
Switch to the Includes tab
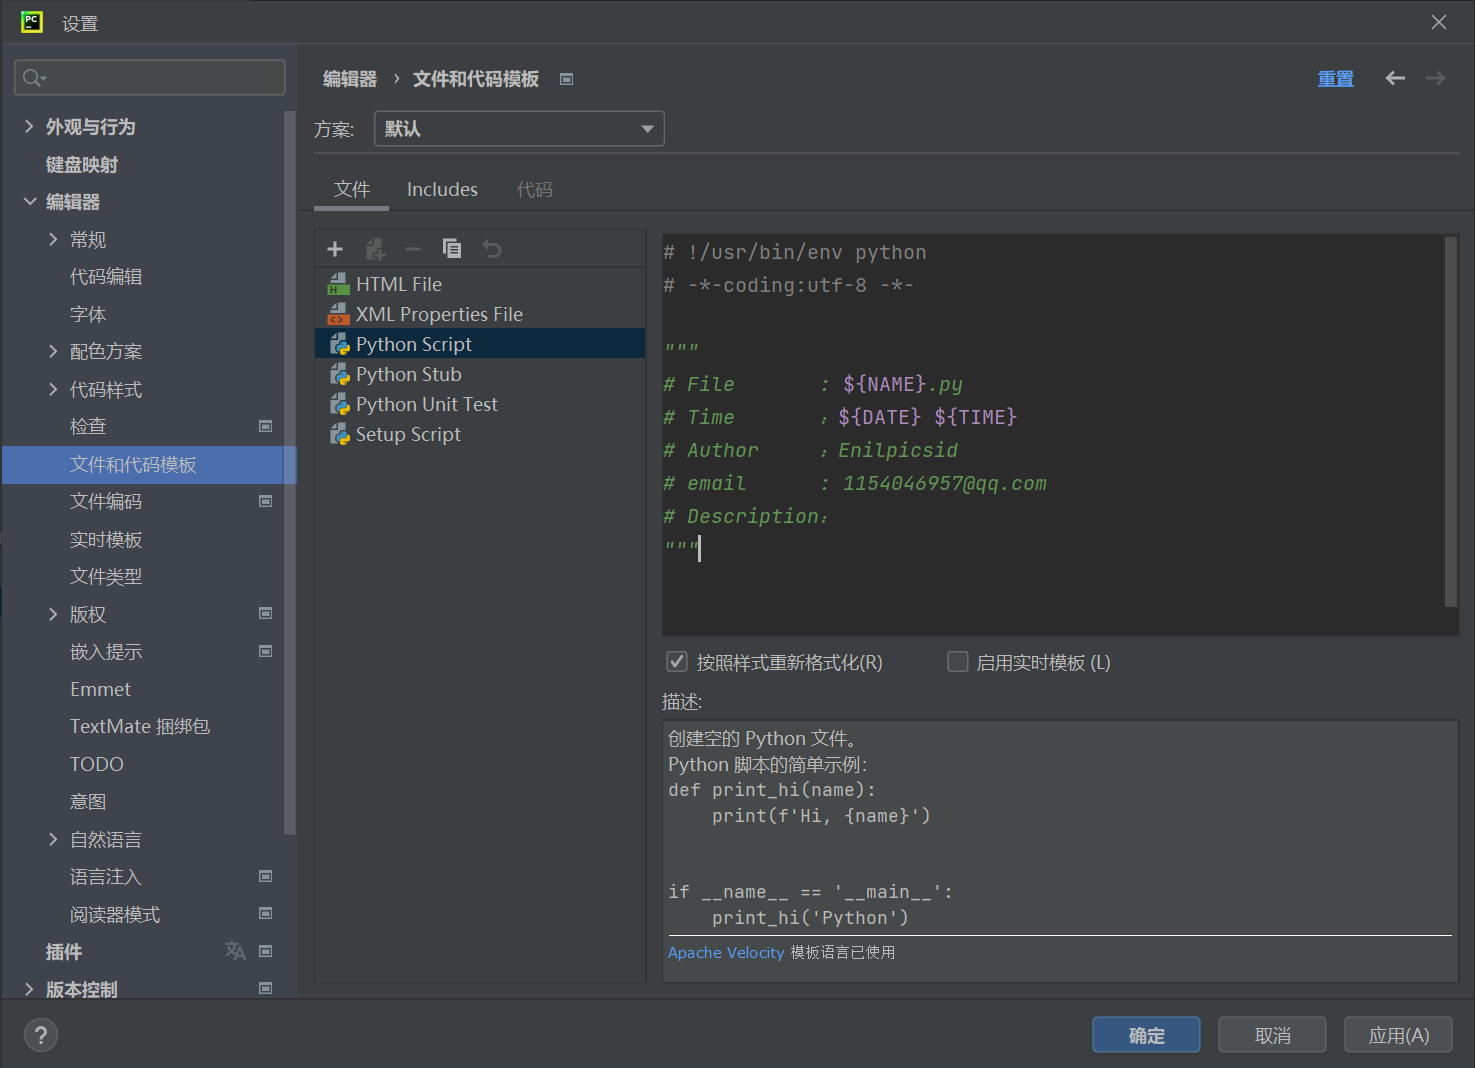(x=442, y=189)
